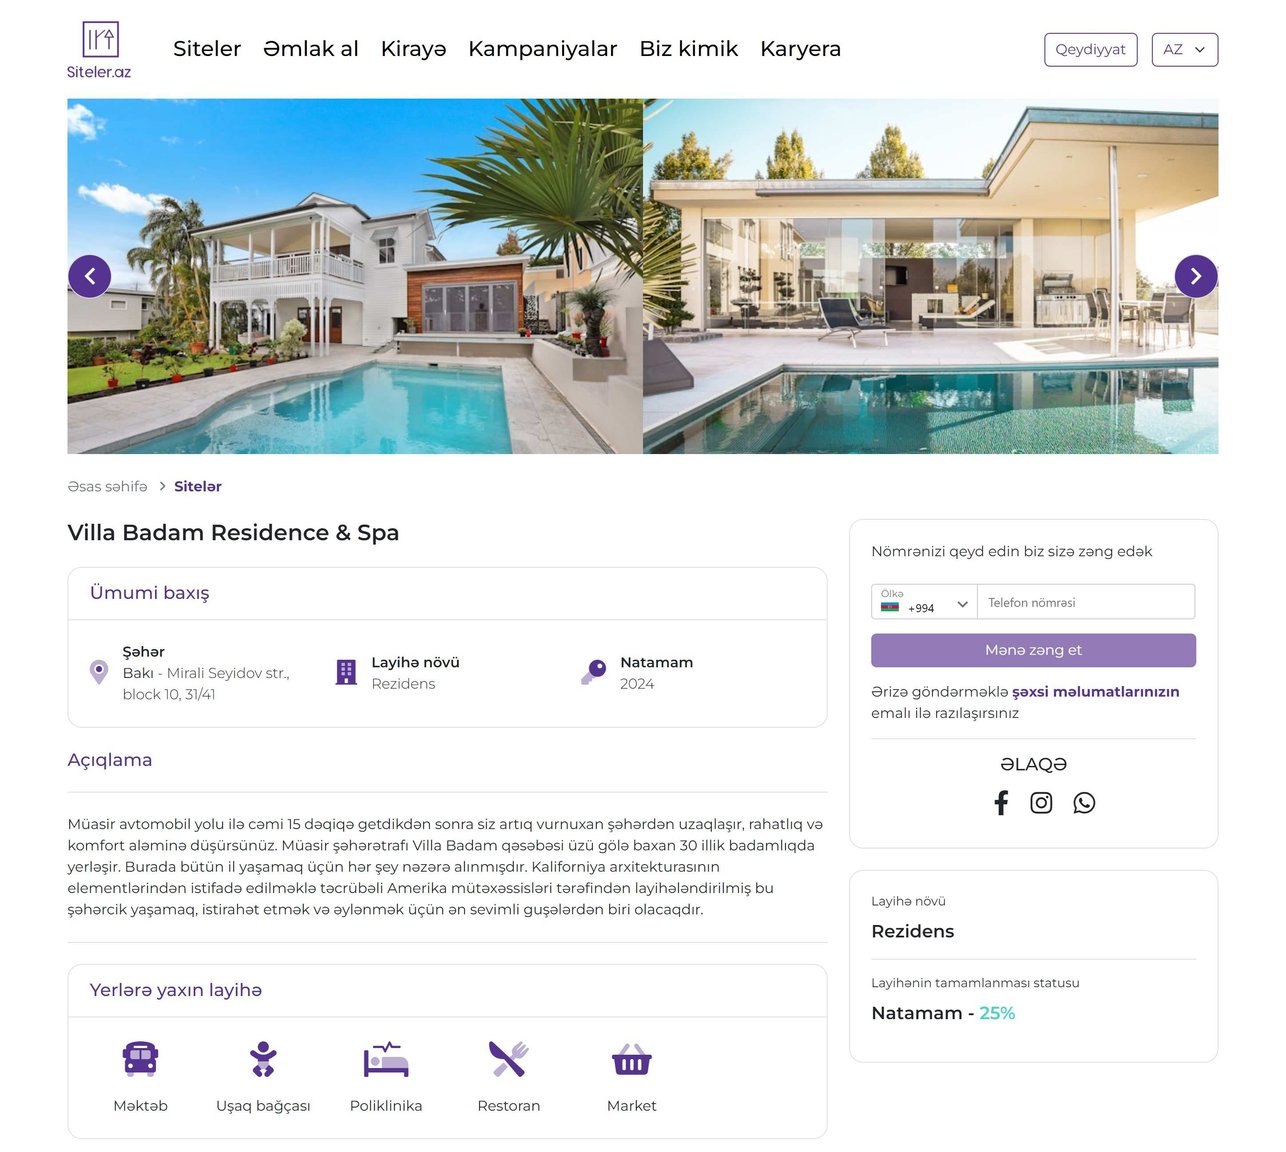The width and height of the screenshot is (1286, 1152).
Task: Expand the +994 country code selector
Action: pos(924,602)
